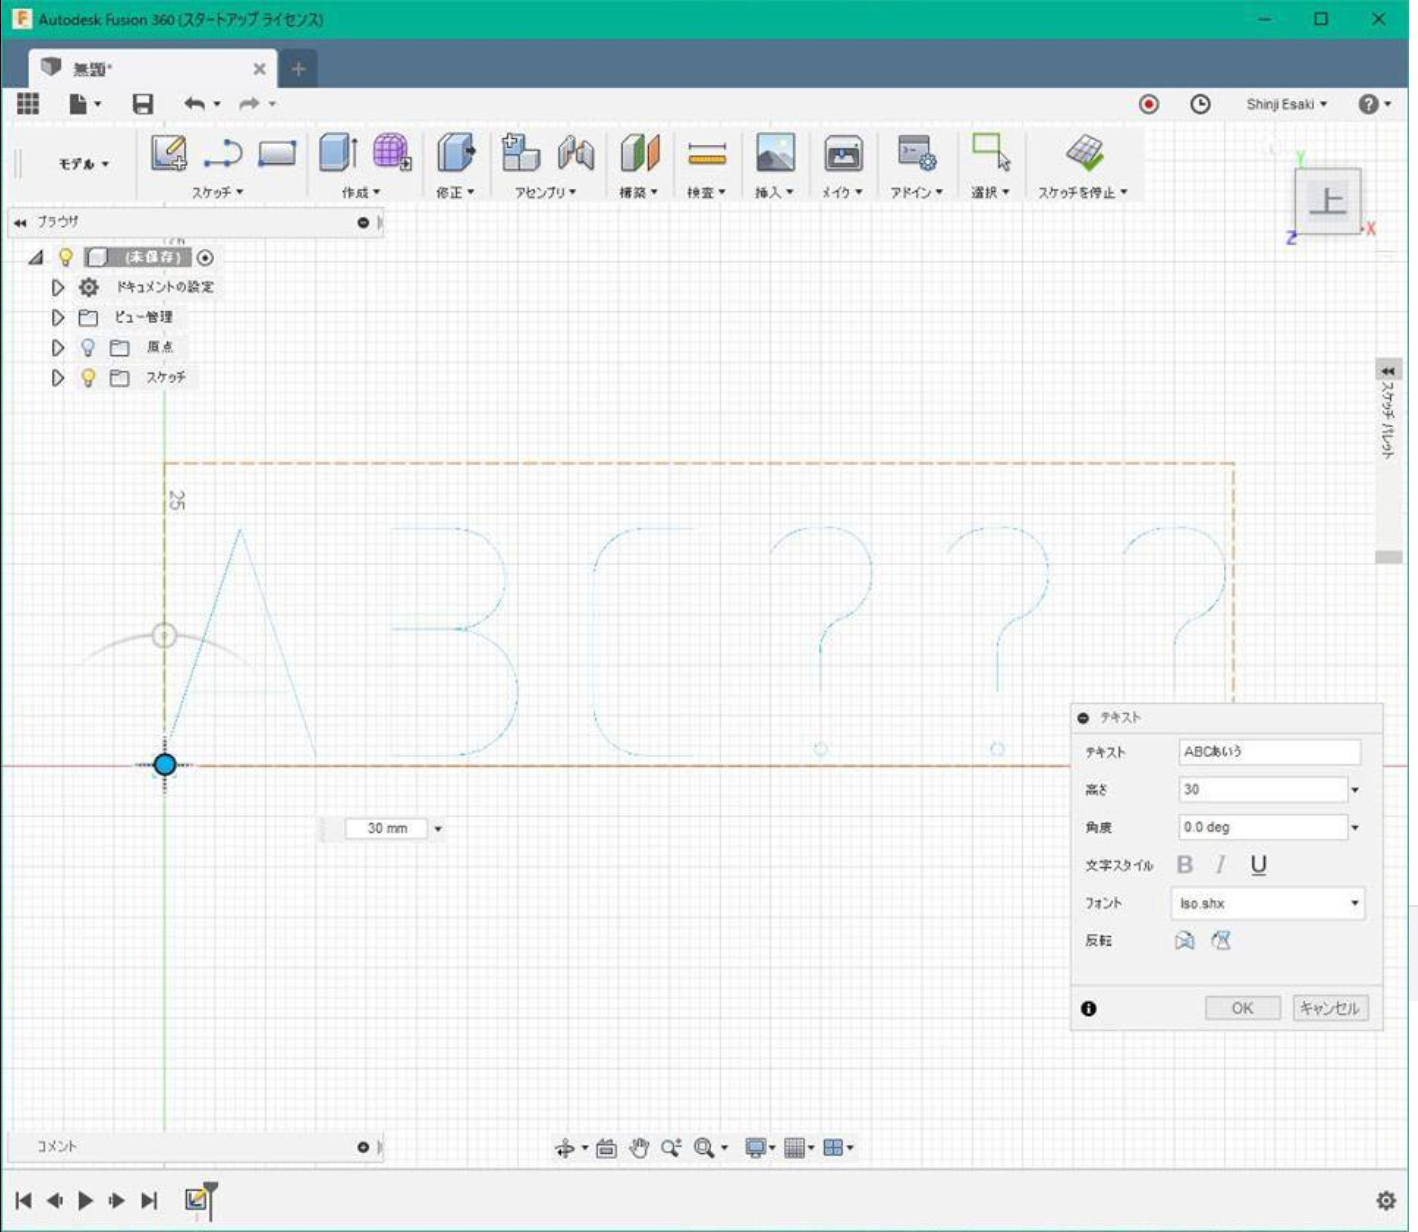1418x1232 pixels.
Task: Jump to timeline start
Action: (x=24, y=1200)
